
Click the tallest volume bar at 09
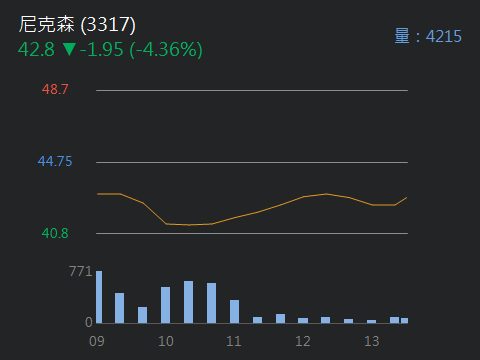point(99,297)
